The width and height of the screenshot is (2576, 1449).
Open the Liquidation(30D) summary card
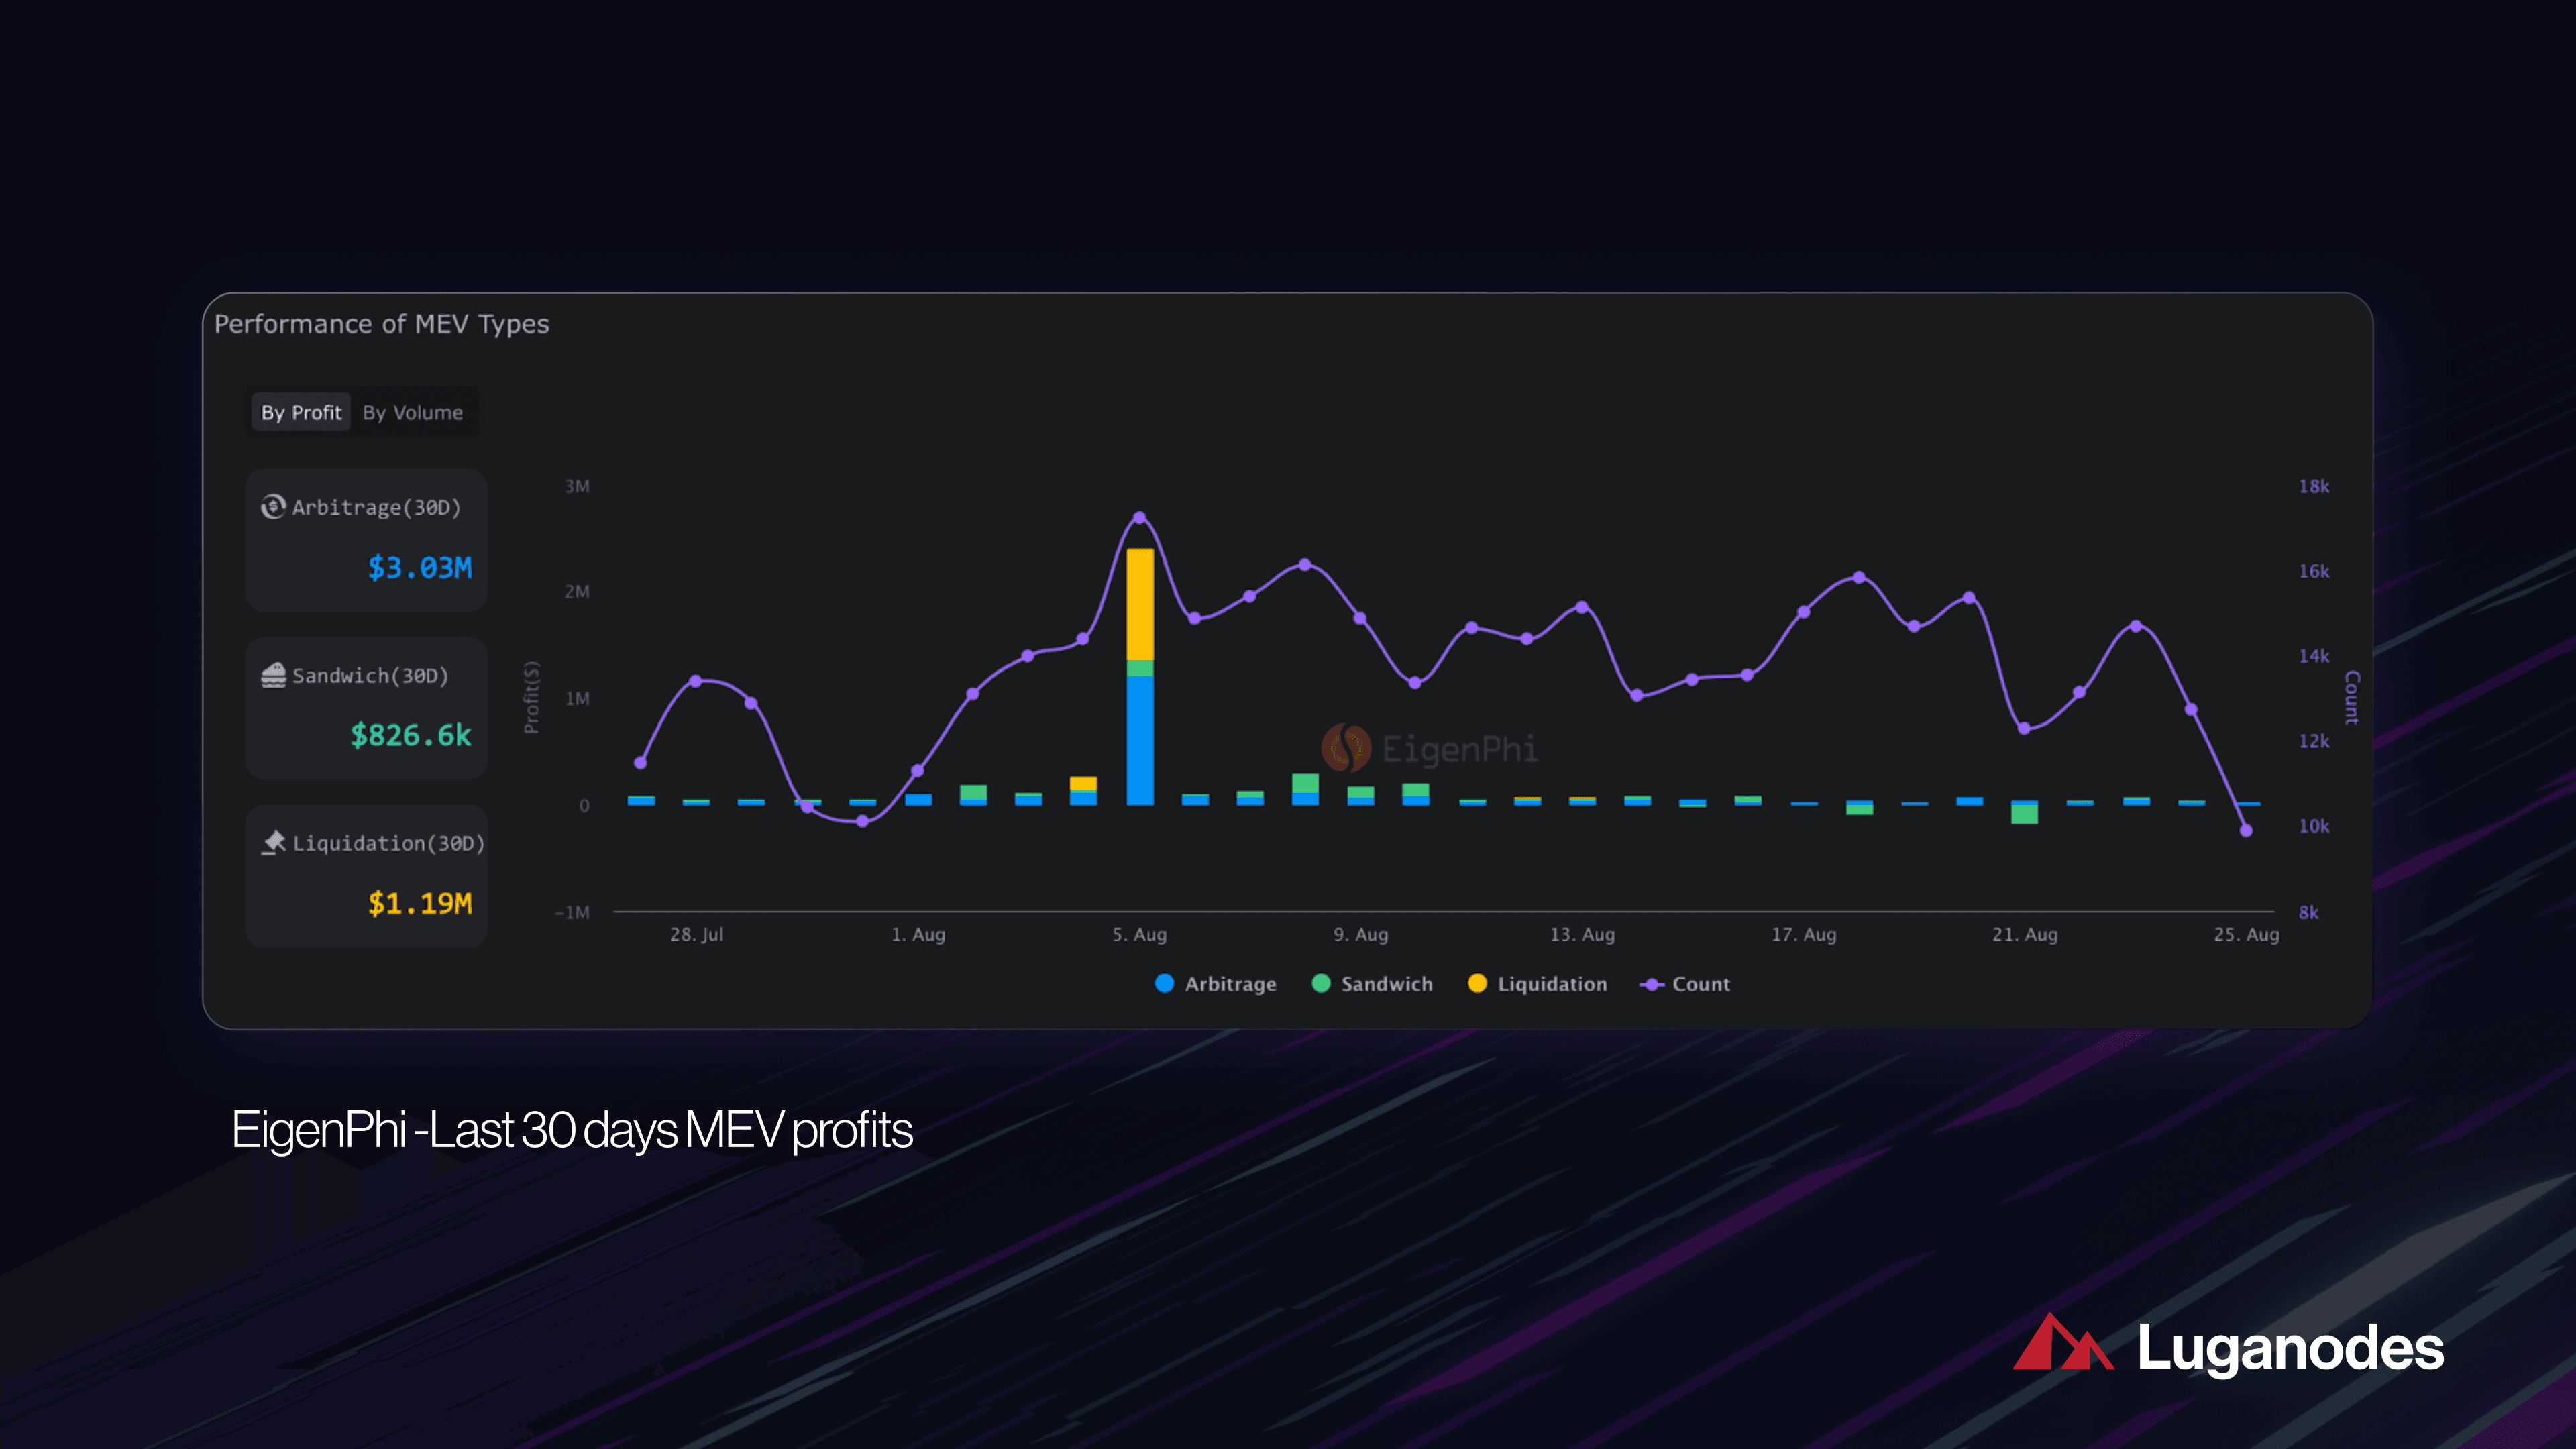pyautogui.click(x=366, y=875)
